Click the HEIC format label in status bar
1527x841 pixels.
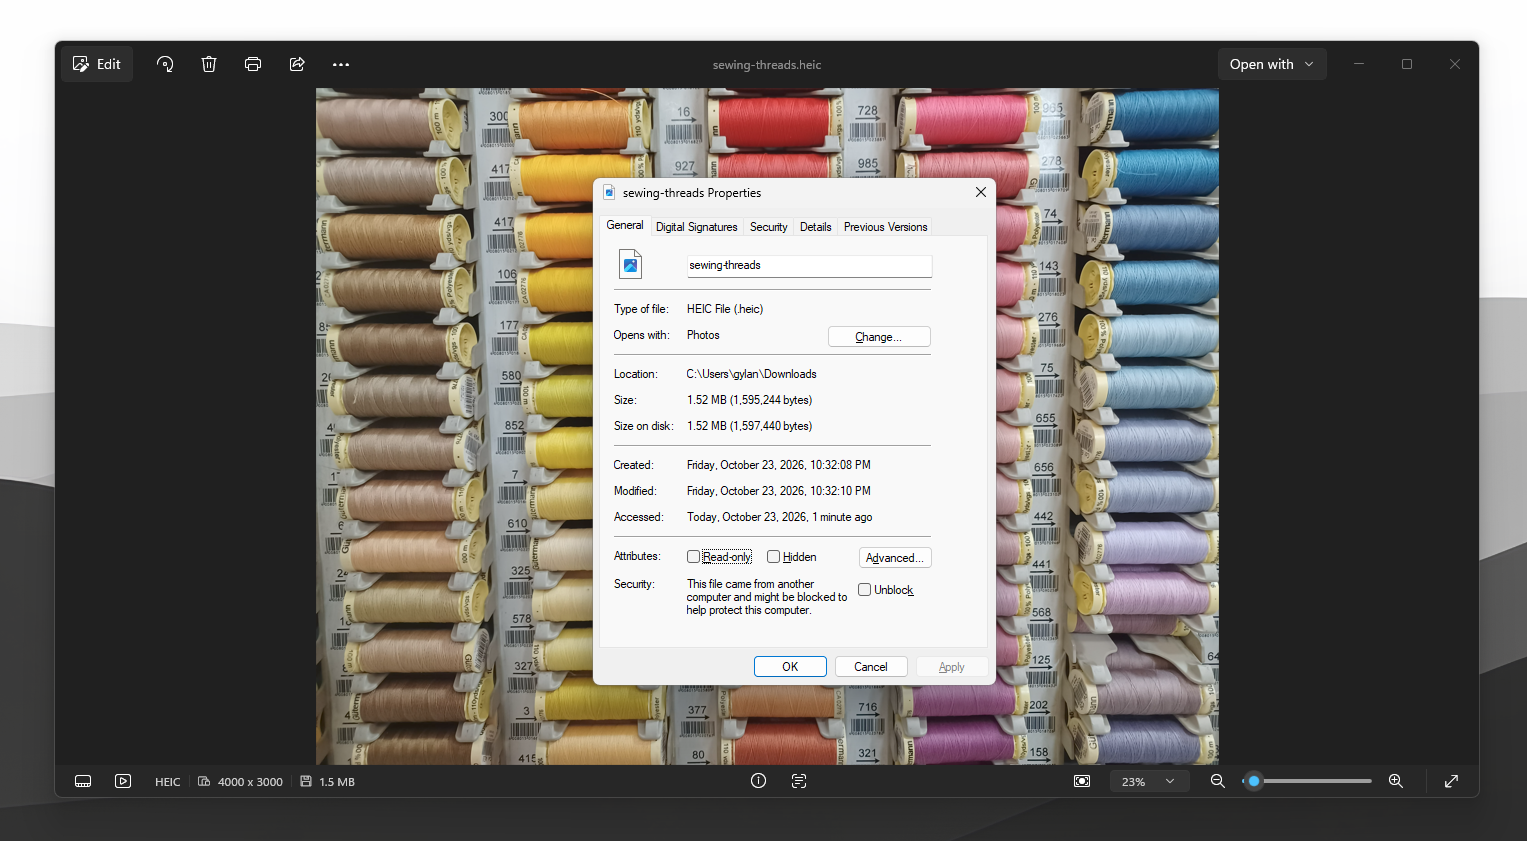168,782
